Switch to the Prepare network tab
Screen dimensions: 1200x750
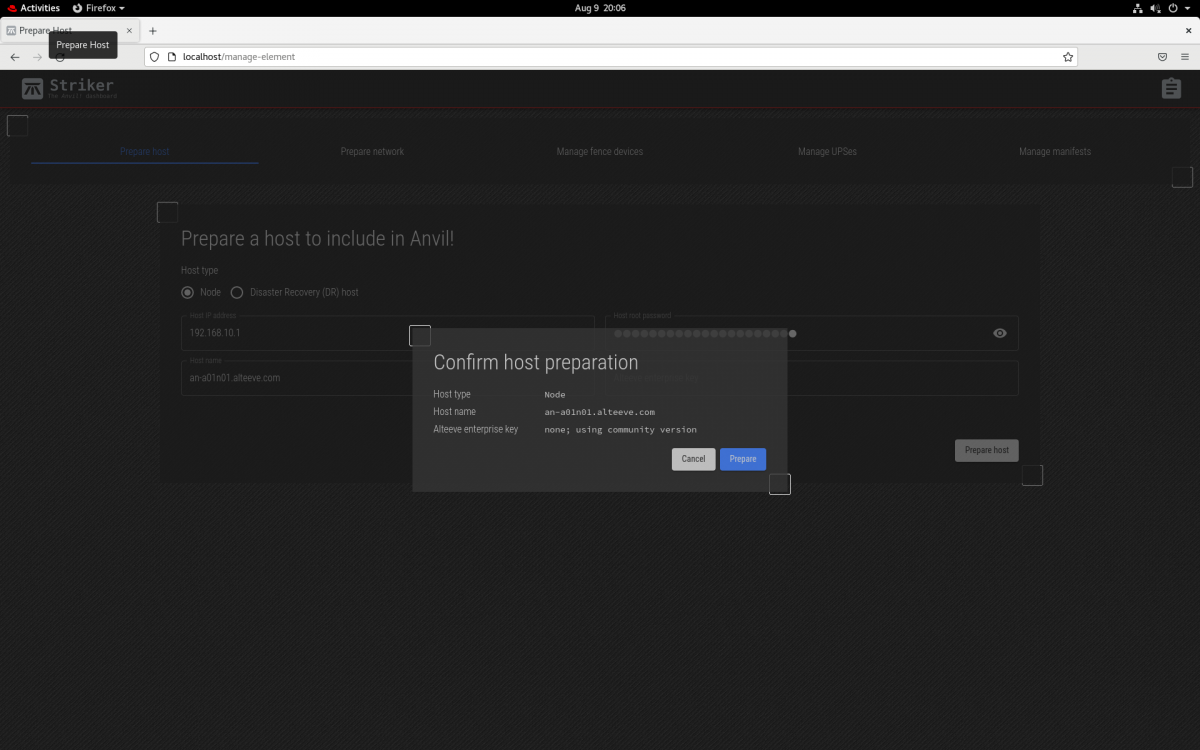[x=372, y=152]
